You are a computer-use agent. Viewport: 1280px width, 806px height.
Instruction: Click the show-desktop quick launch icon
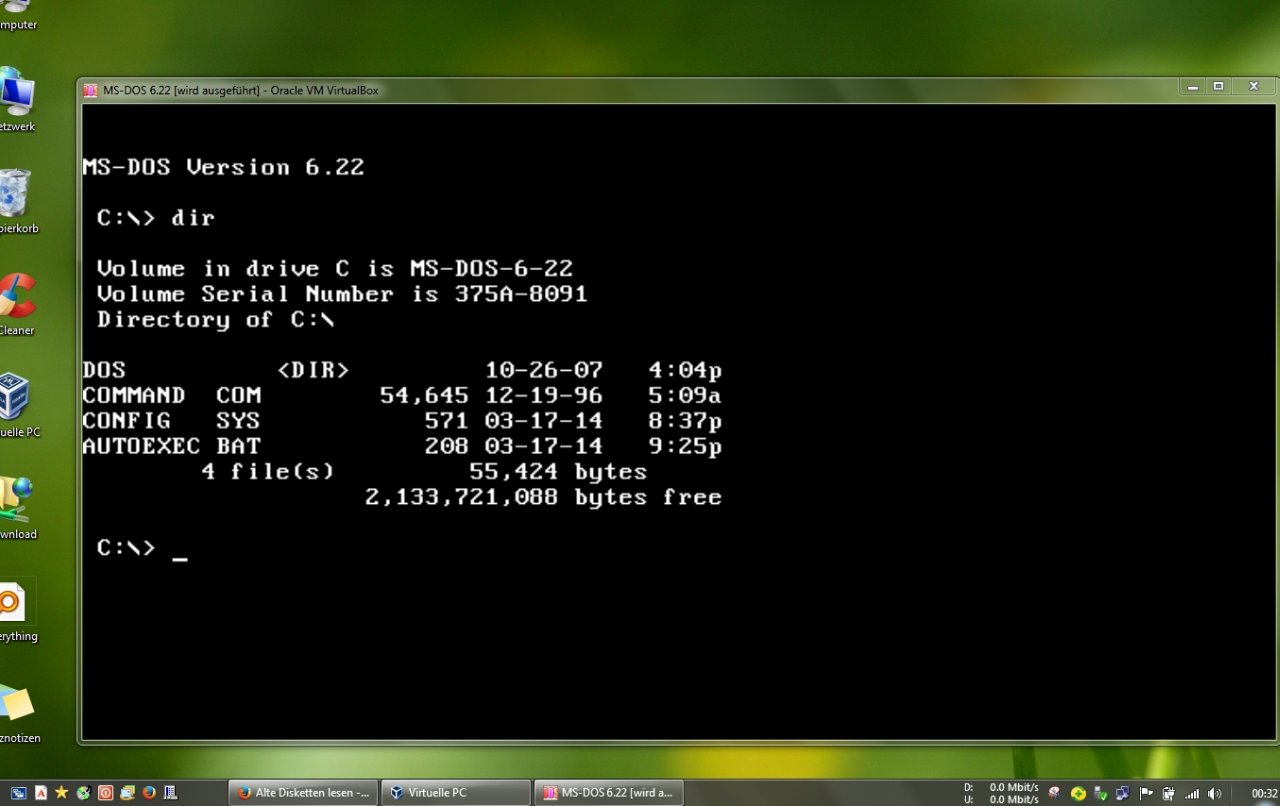tap(19, 793)
